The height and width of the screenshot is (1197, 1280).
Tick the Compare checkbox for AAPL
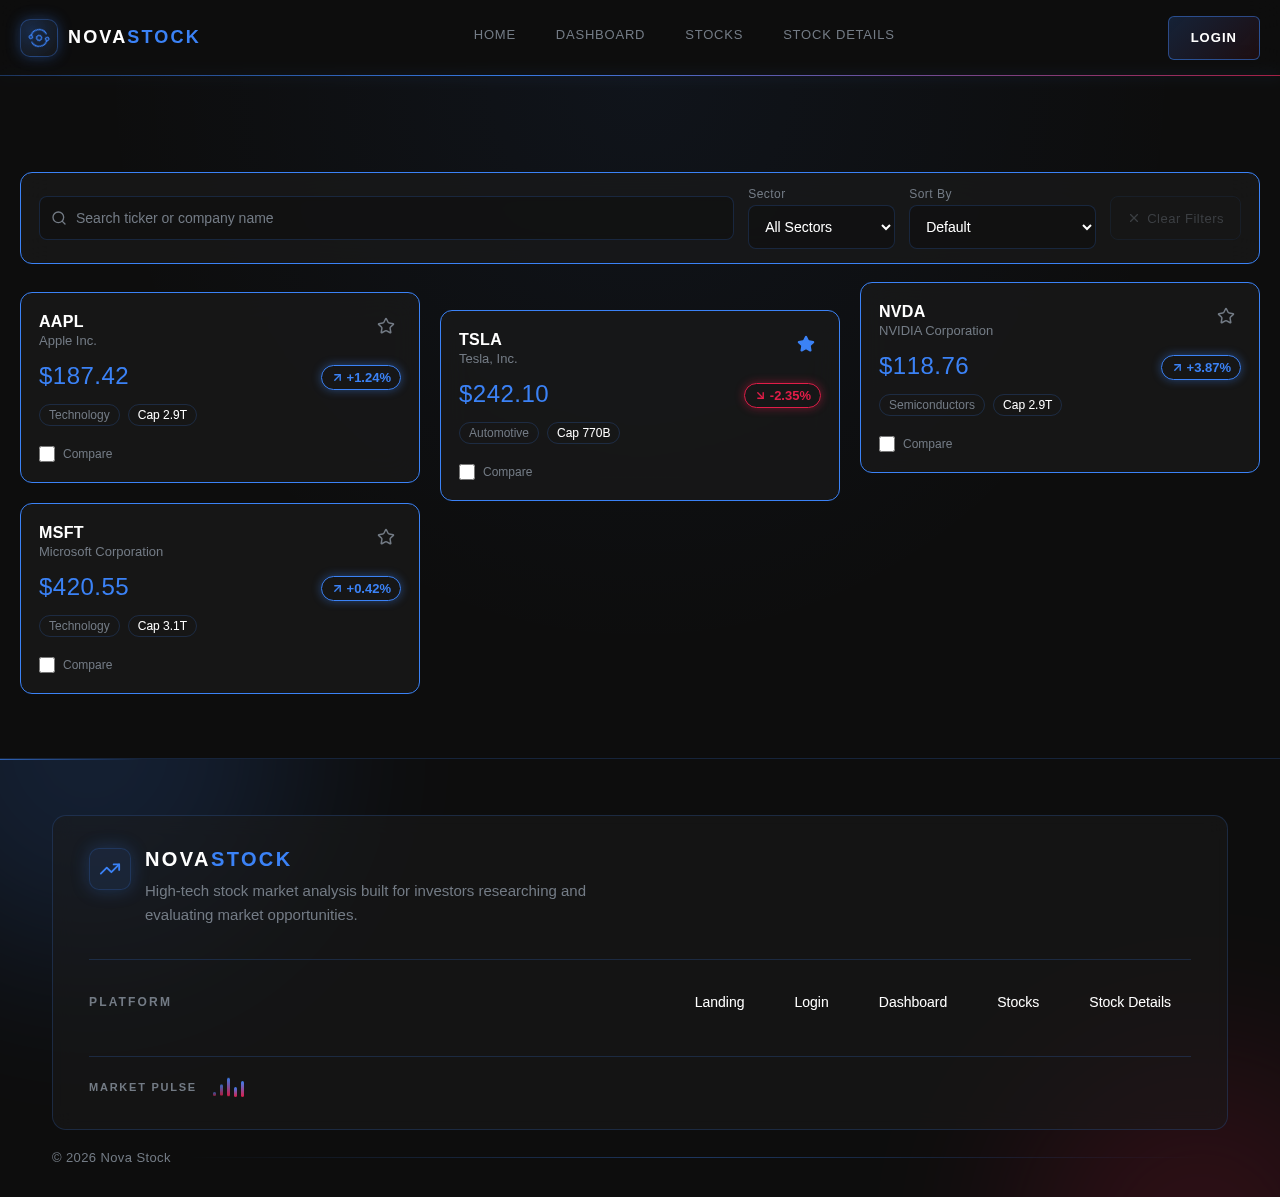47,454
